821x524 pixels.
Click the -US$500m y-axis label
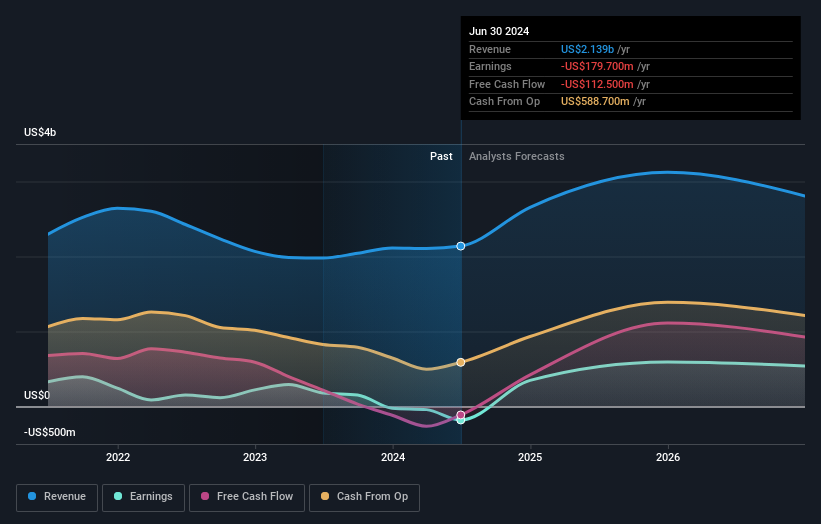coord(50,432)
